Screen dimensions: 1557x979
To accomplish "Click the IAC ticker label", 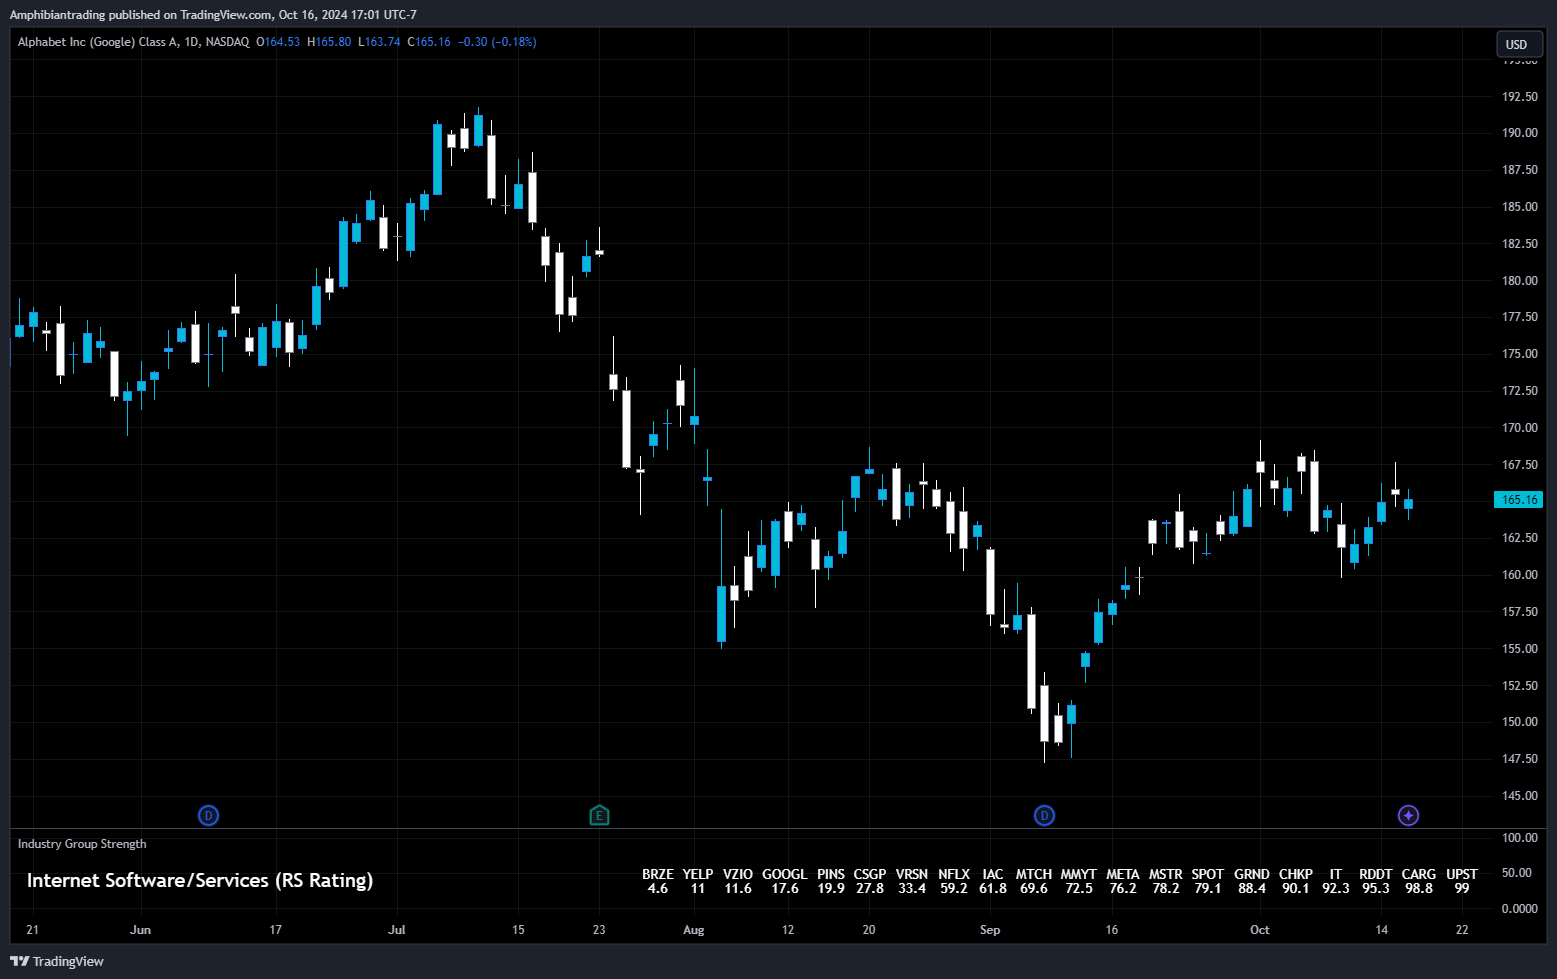I will point(993,874).
